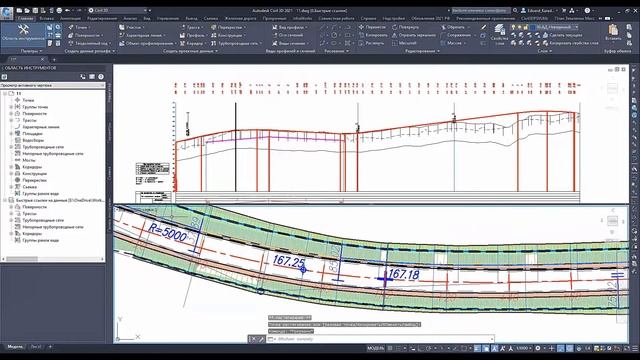This screenshot has width=640, height=360.
Task: Click the command line input field
Action: (381, 339)
